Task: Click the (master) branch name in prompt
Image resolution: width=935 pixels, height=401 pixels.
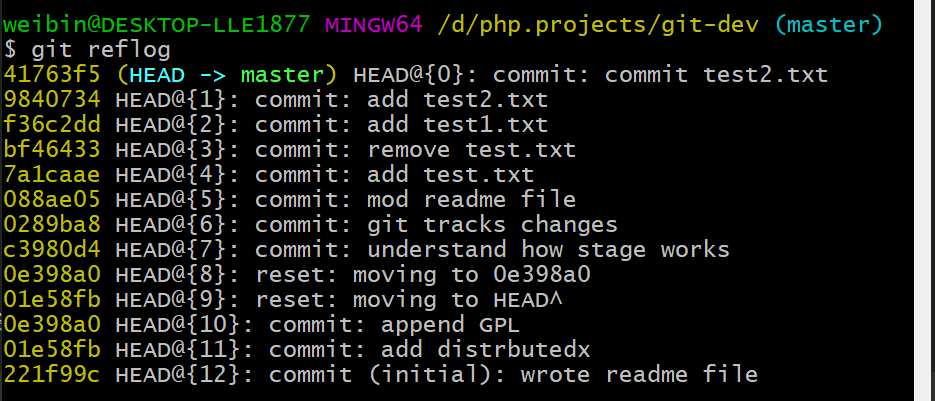Action: (x=829, y=25)
